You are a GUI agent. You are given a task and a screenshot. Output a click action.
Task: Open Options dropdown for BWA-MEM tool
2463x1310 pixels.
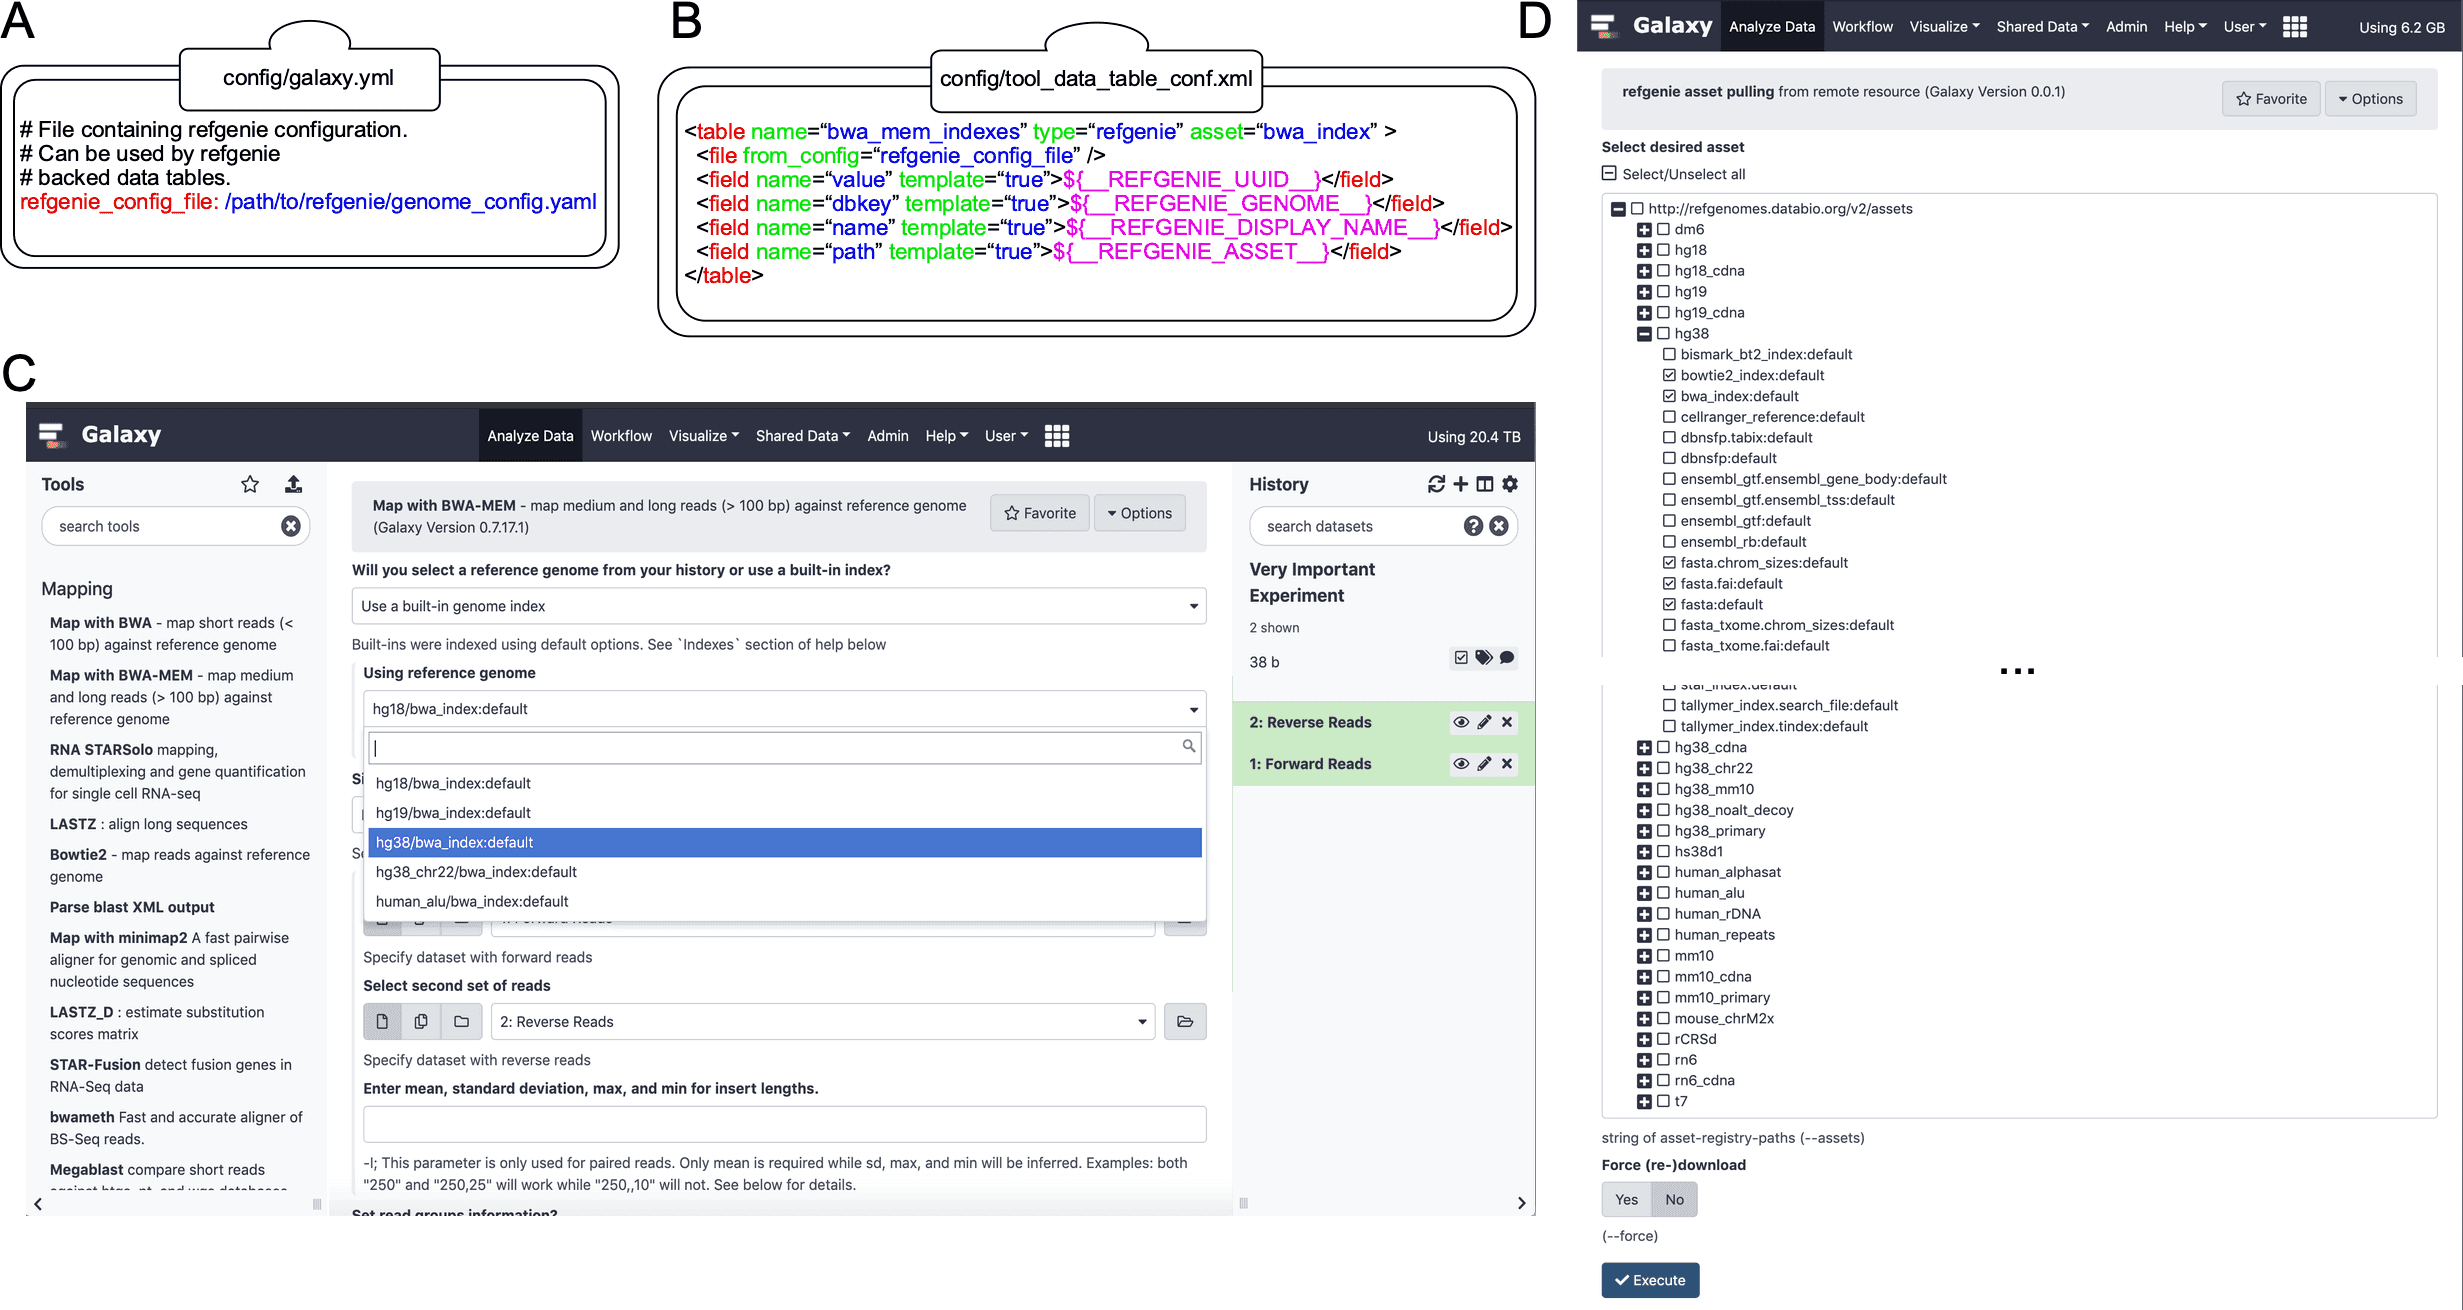click(x=1139, y=513)
